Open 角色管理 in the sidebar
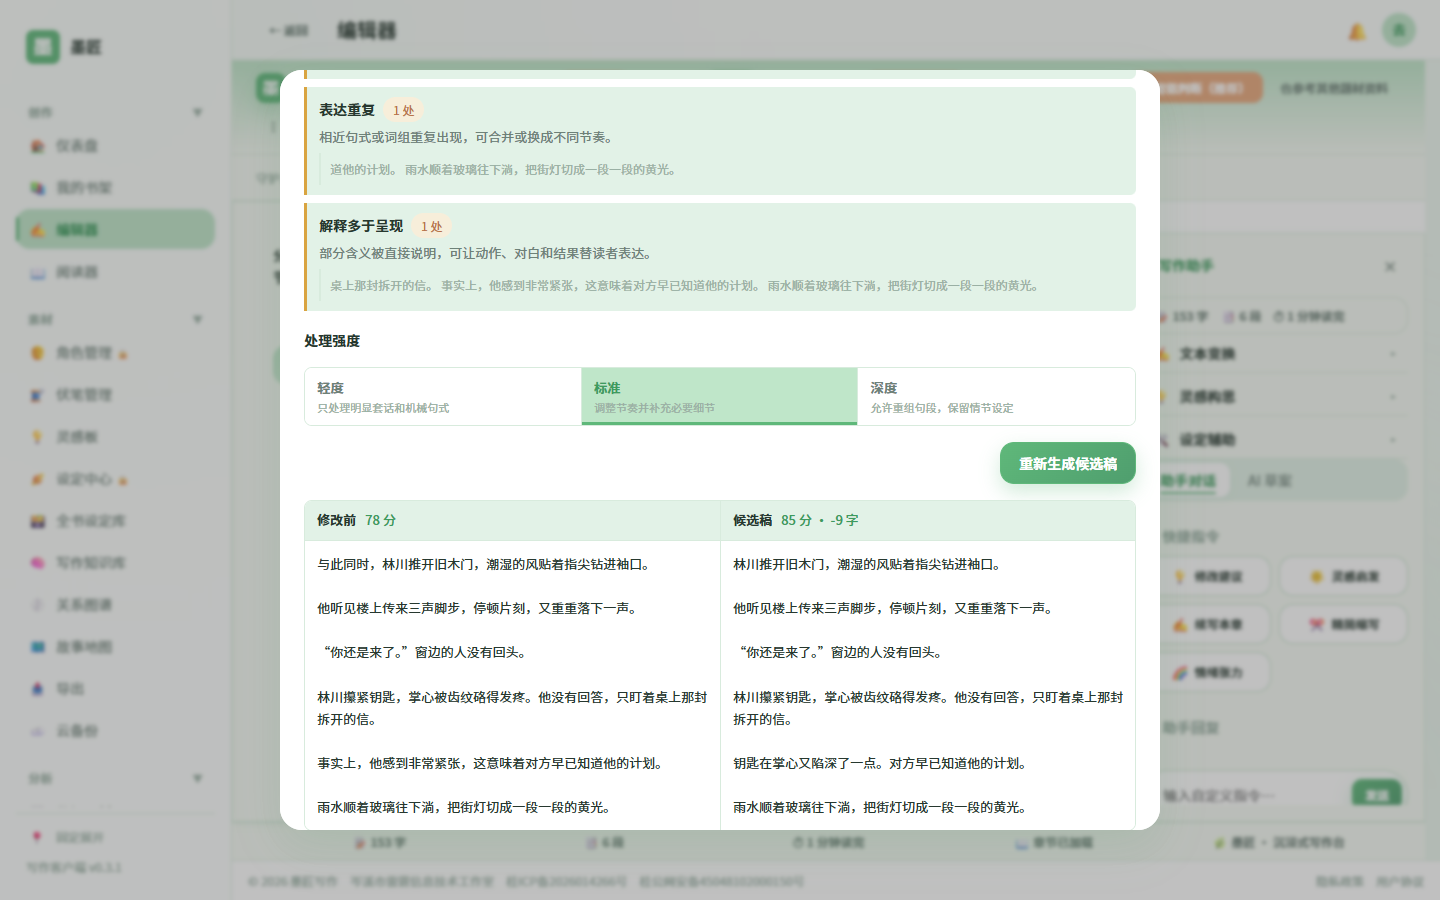This screenshot has height=900, width=1440. [115, 353]
